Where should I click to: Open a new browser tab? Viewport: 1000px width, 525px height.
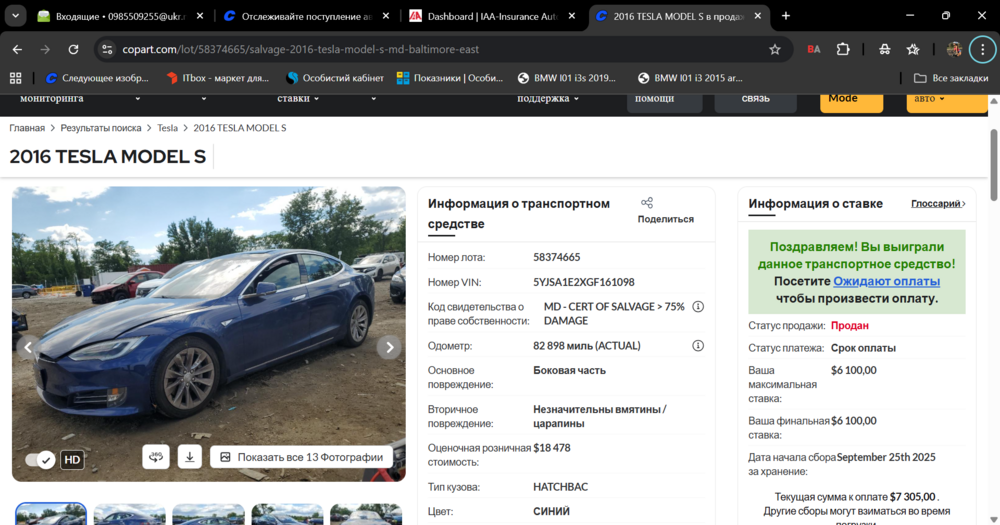tap(786, 16)
